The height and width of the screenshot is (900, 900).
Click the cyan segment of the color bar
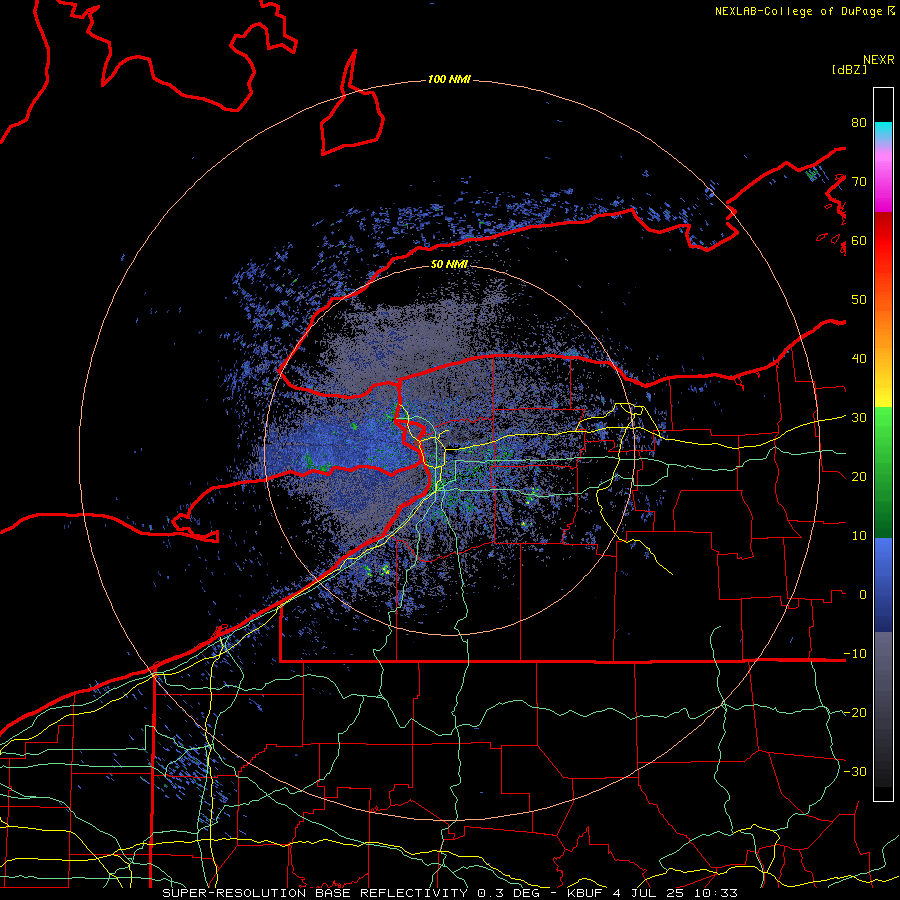(x=883, y=131)
